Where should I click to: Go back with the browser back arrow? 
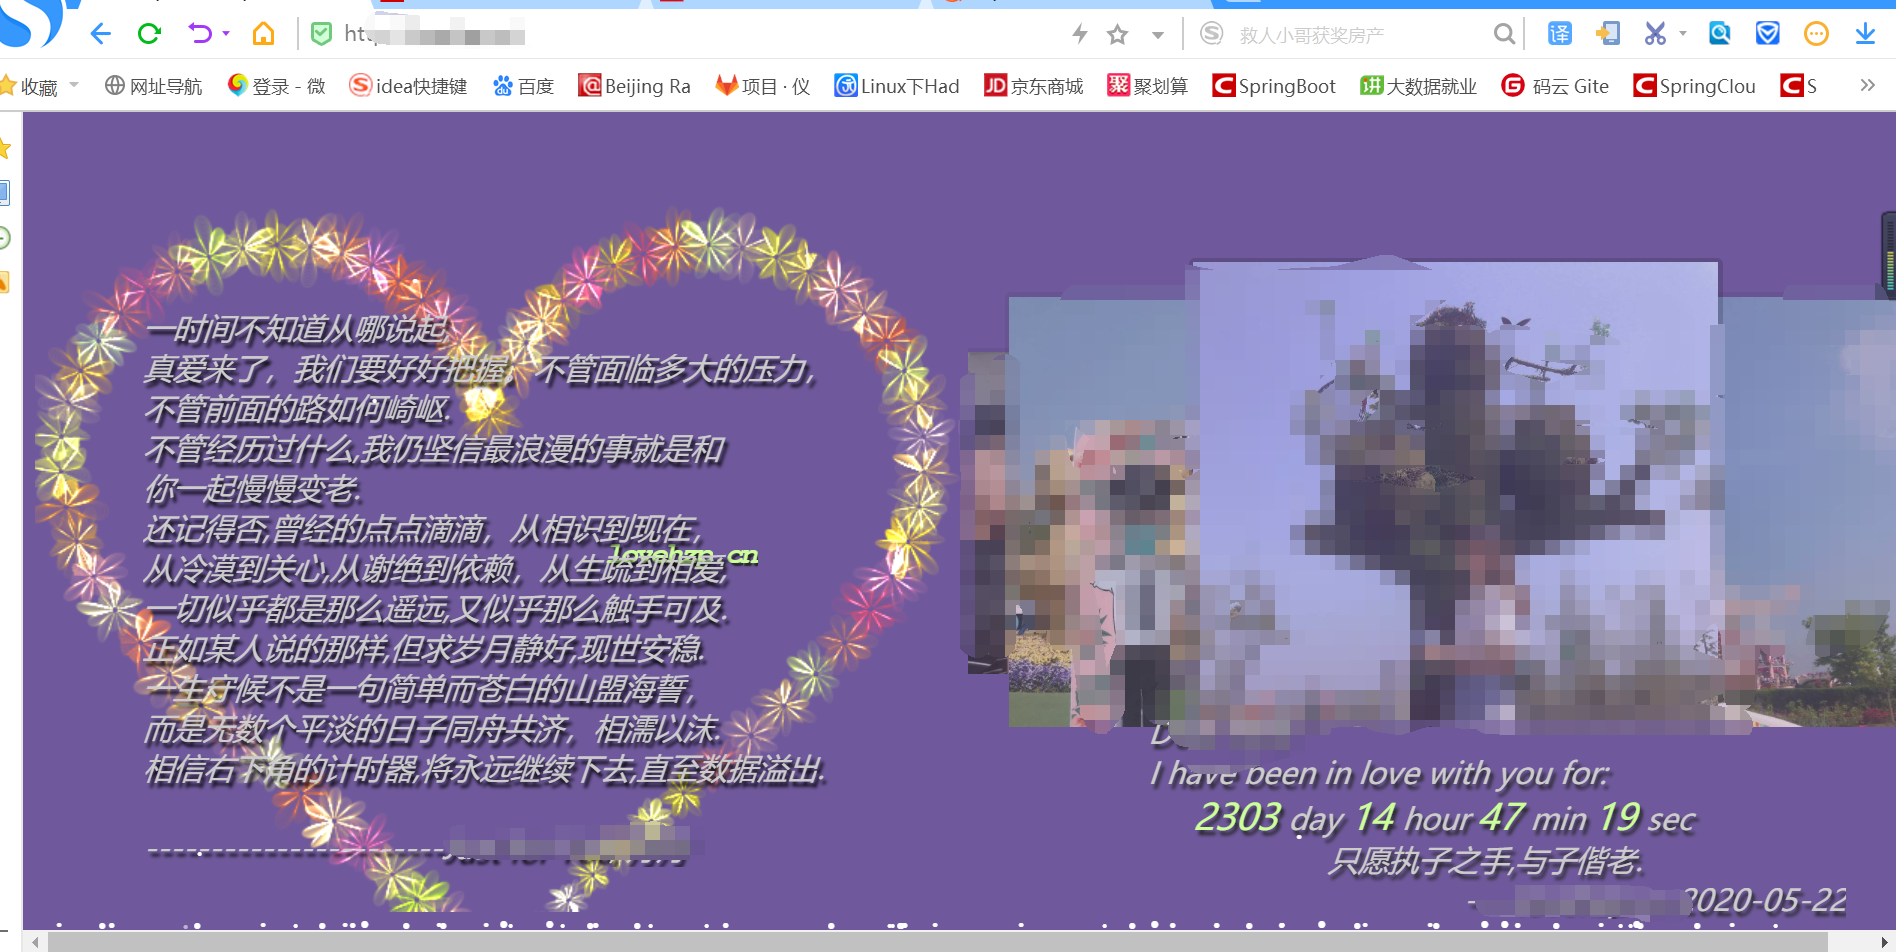[x=100, y=34]
